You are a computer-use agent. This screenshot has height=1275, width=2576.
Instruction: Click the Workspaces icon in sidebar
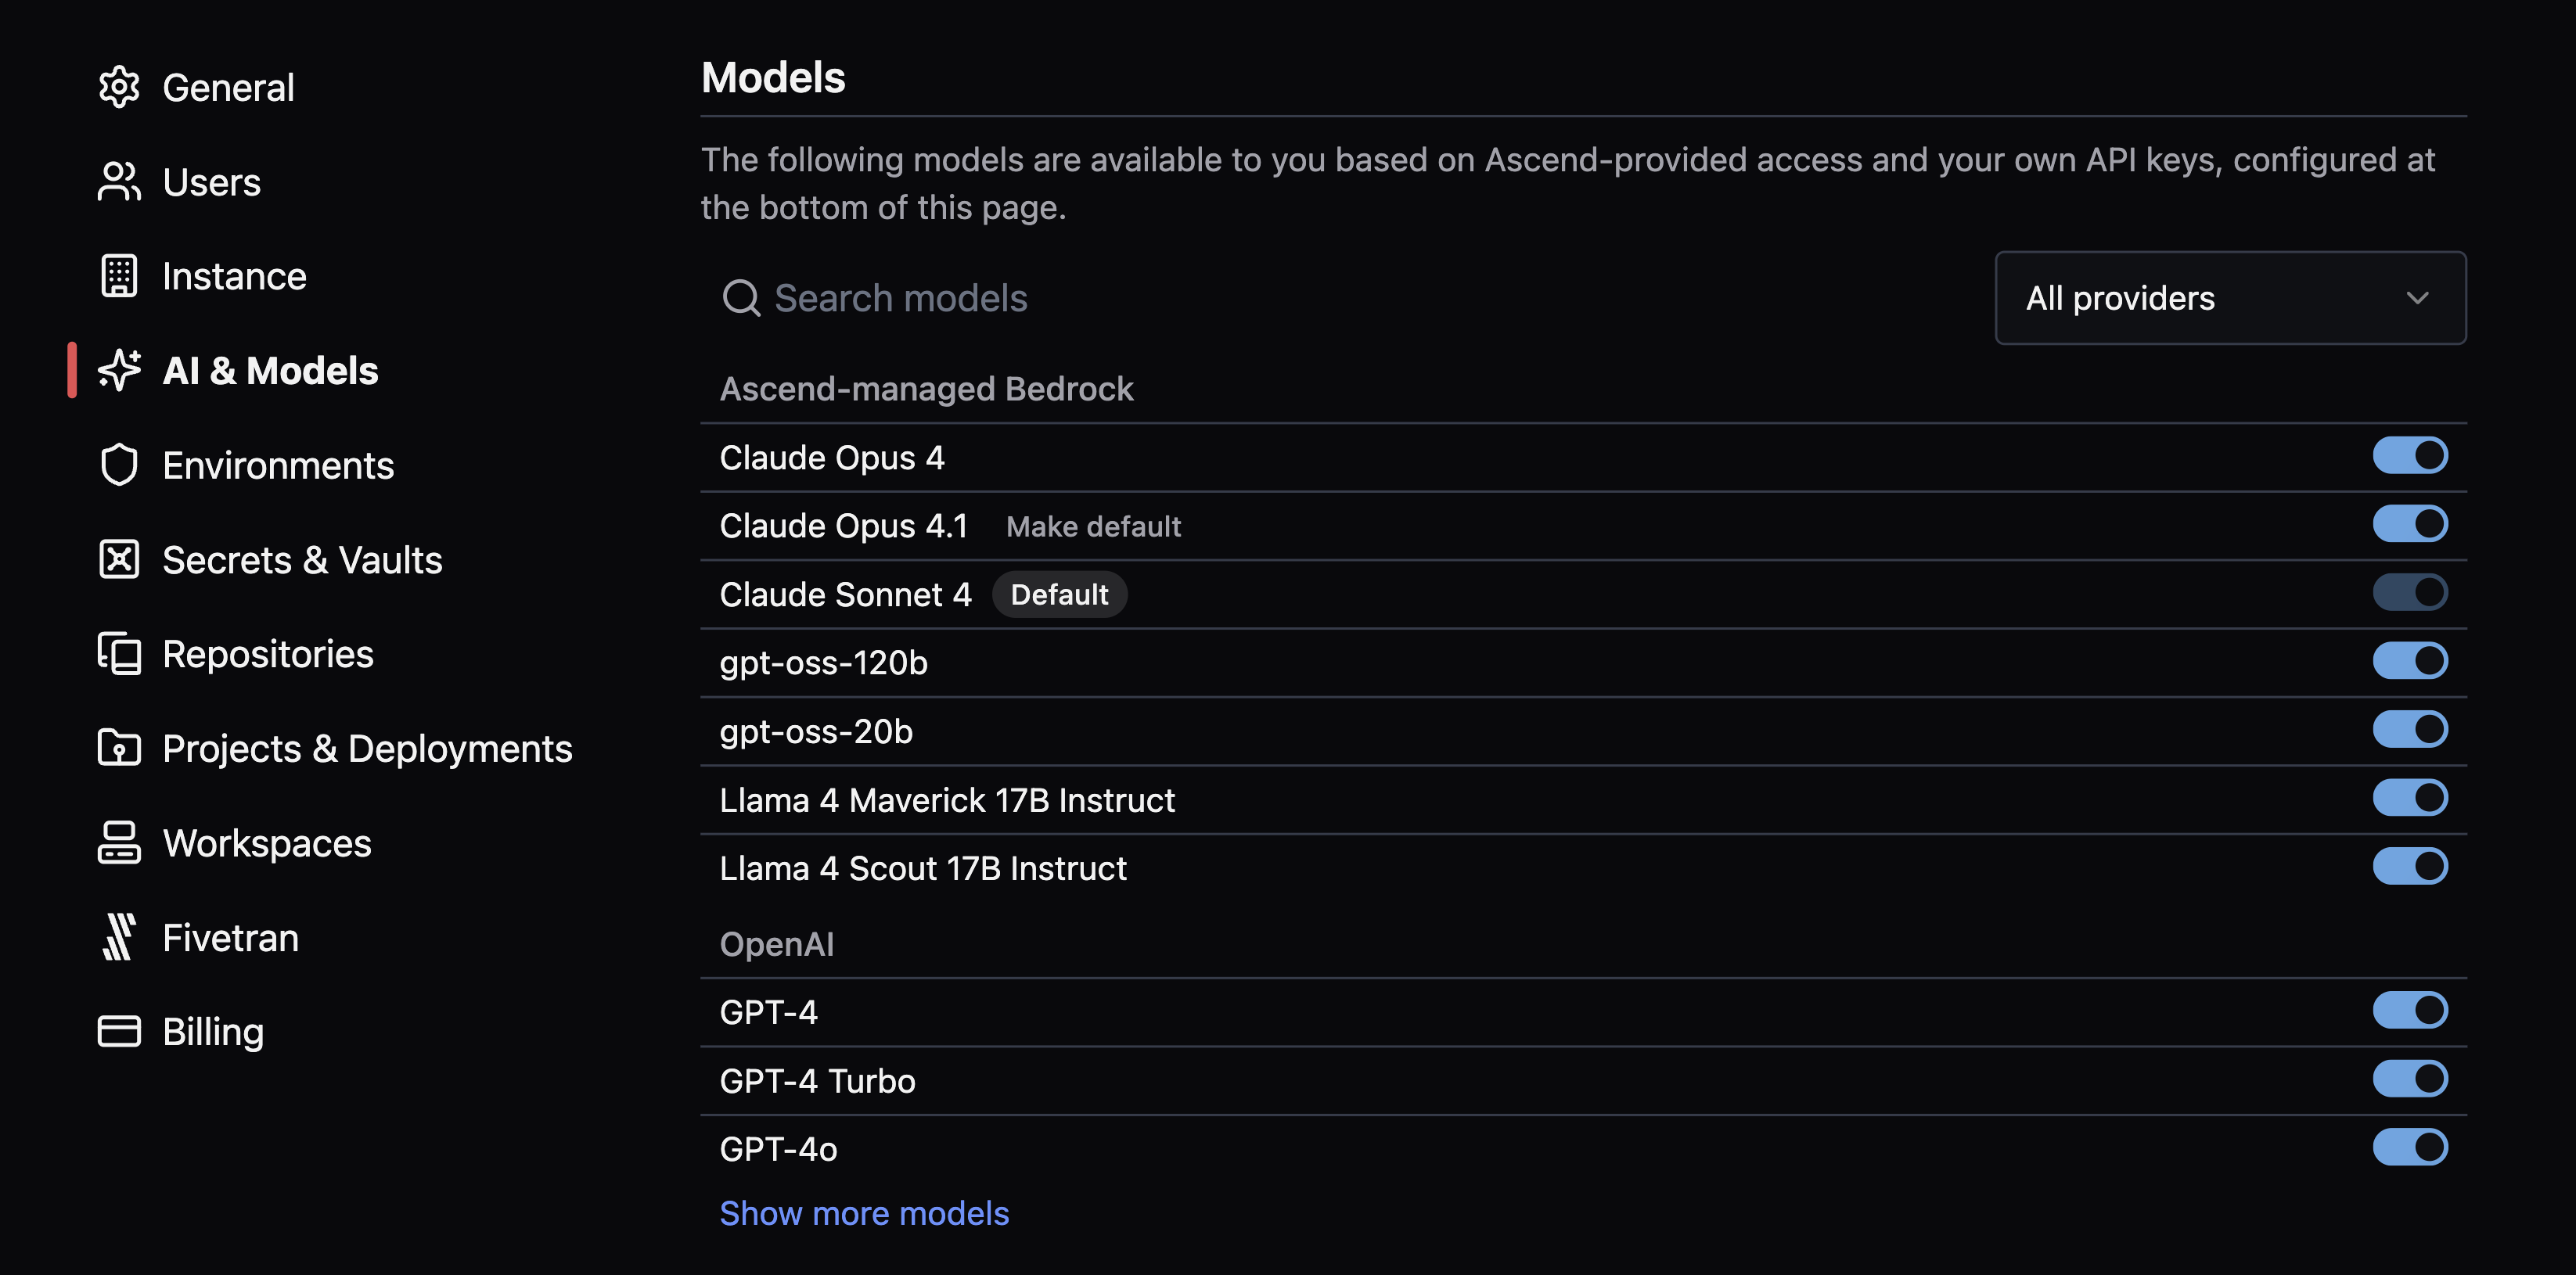click(119, 843)
